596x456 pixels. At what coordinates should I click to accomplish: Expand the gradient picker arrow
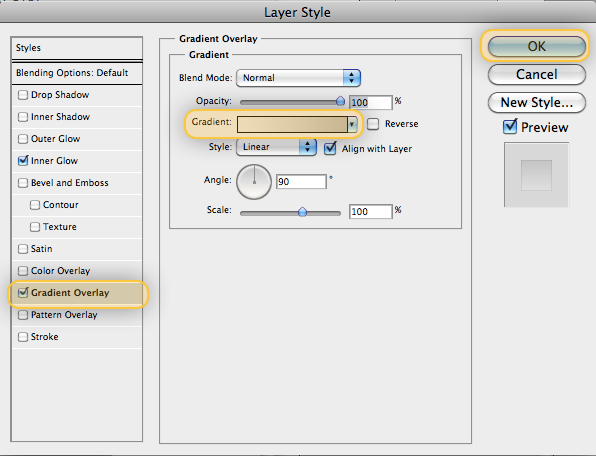[x=352, y=124]
